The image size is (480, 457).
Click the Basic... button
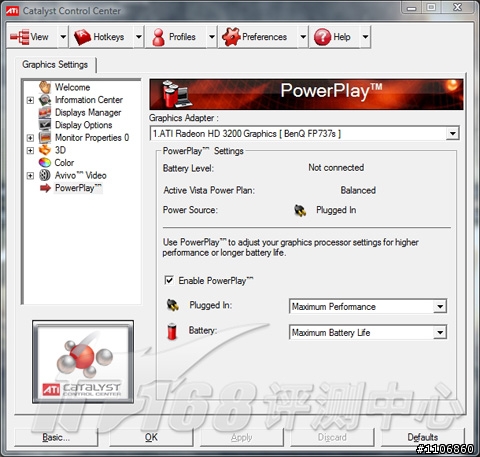coord(56,437)
